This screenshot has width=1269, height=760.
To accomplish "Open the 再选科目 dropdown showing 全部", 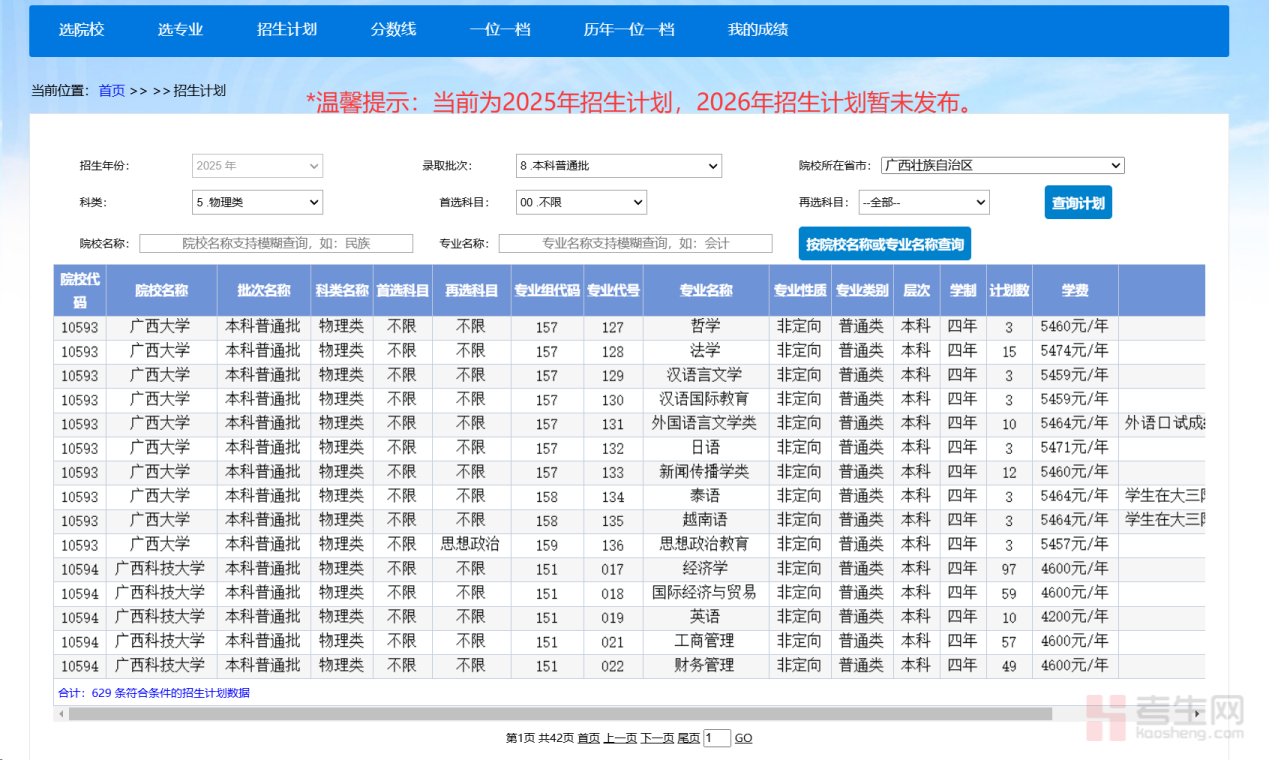I will click(924, 202).
